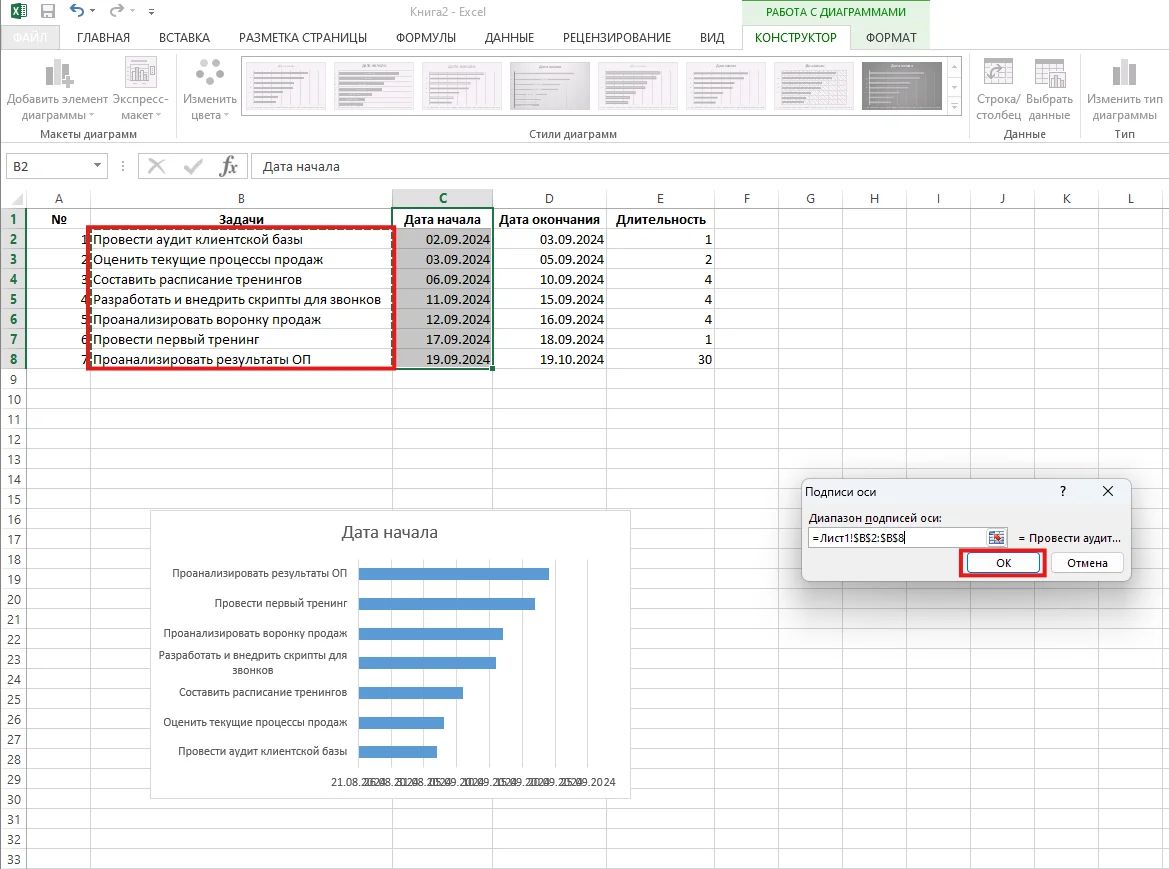Screen dimensions: 1169x869
Task: Select the fifth chart style thumbnail
Action: [x=637, y=86]
